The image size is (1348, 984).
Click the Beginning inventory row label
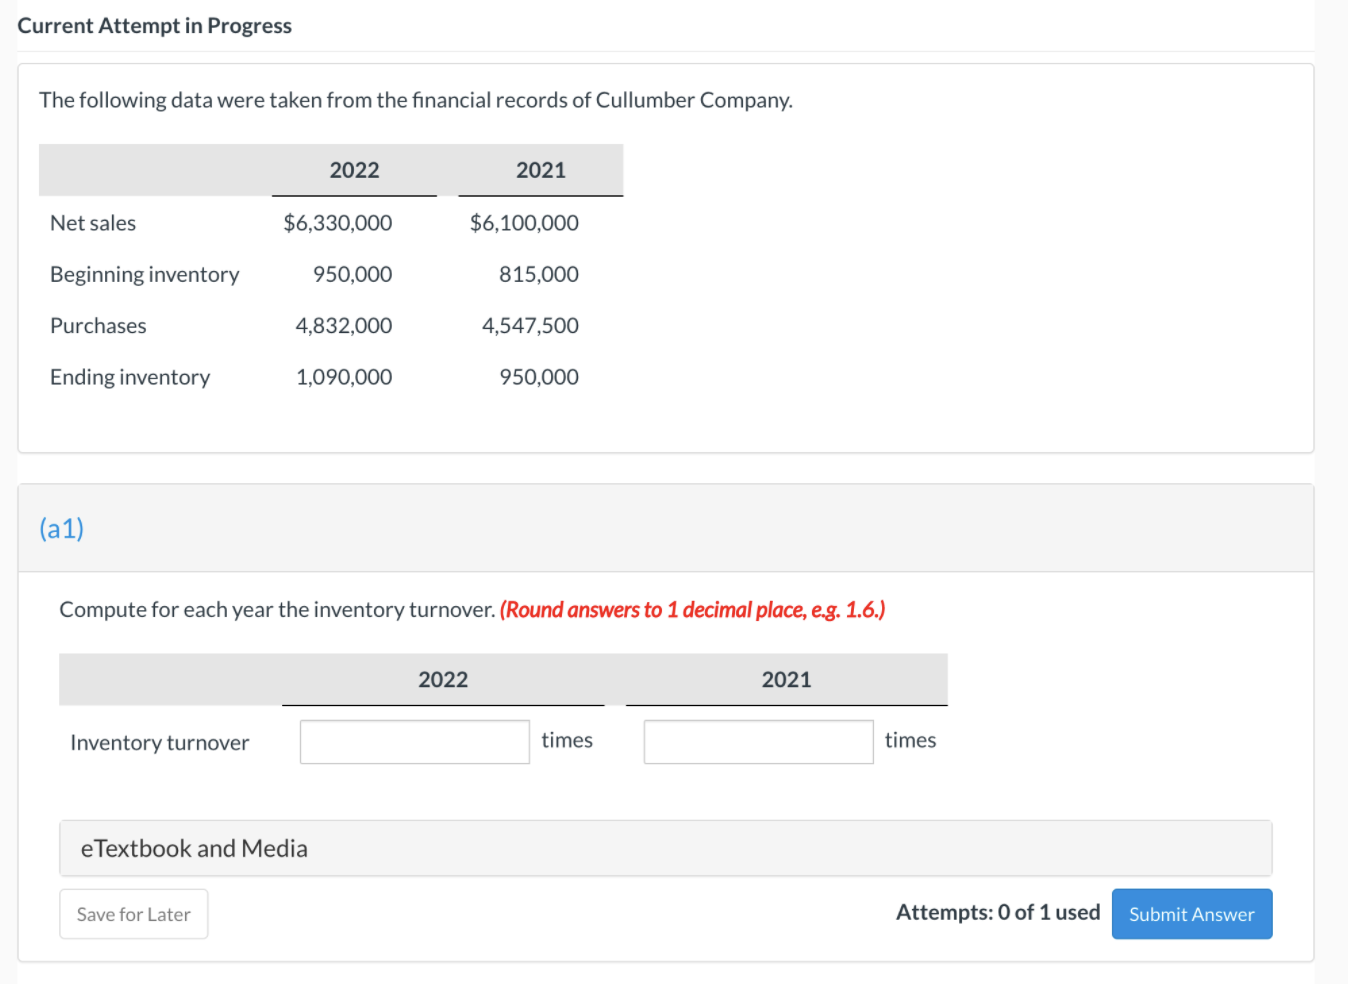point(145,273)
